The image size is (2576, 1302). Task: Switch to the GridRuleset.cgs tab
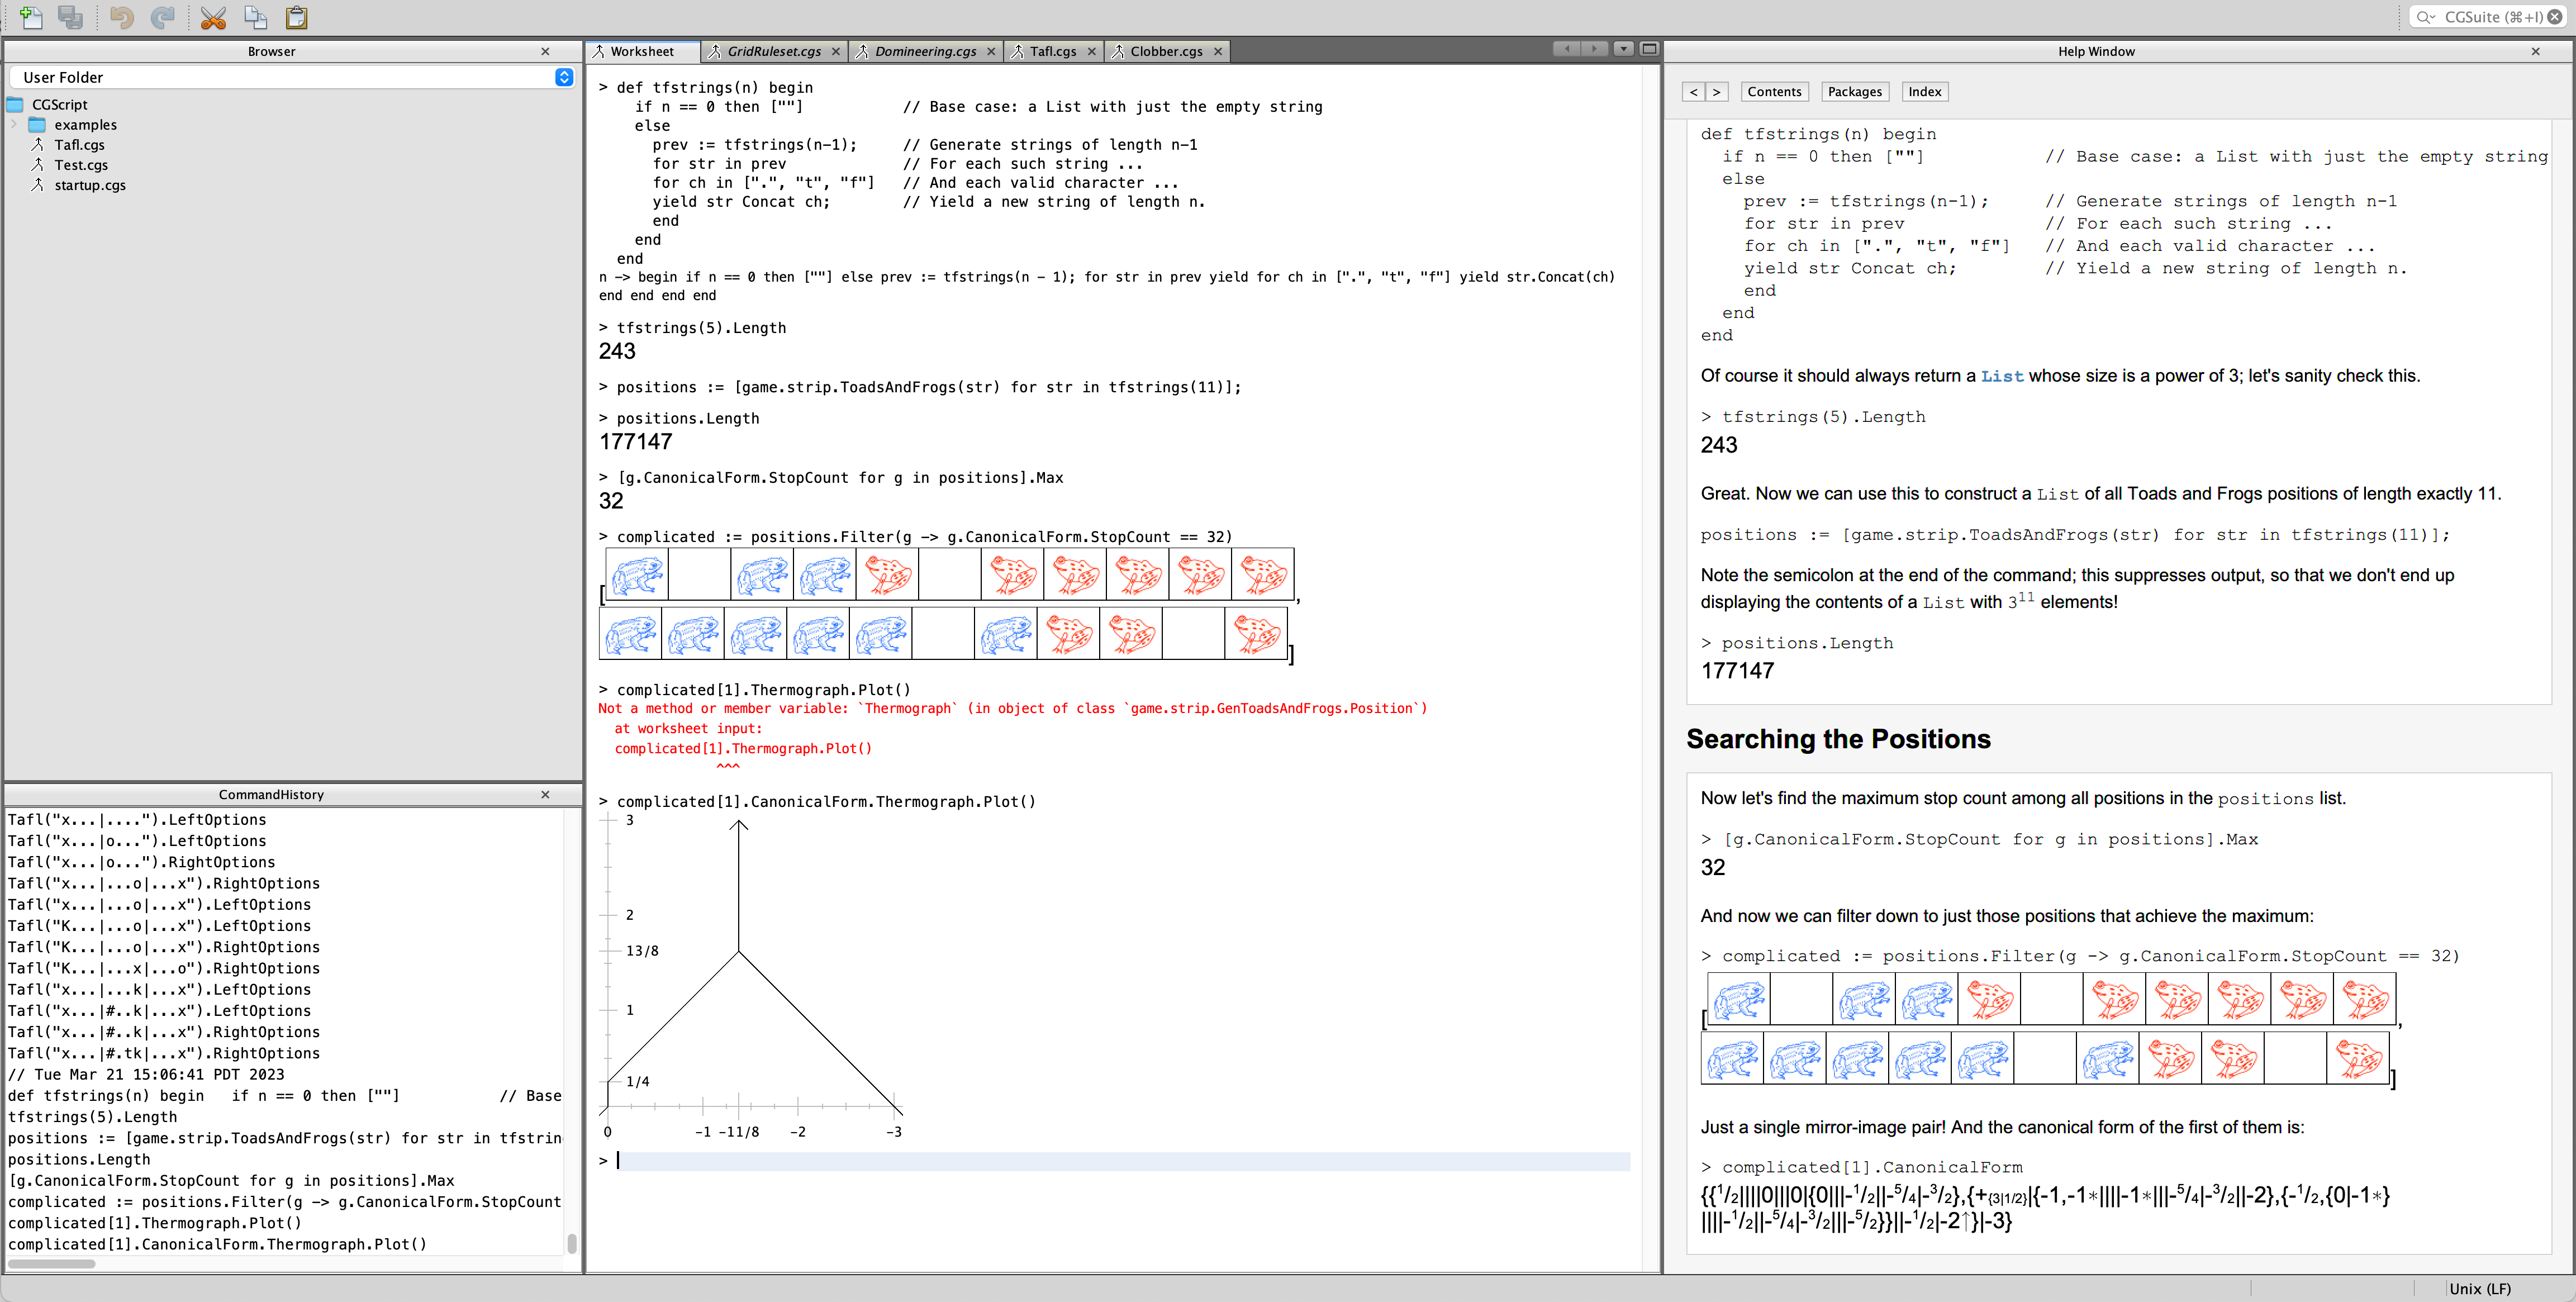[x=773, y=51]
